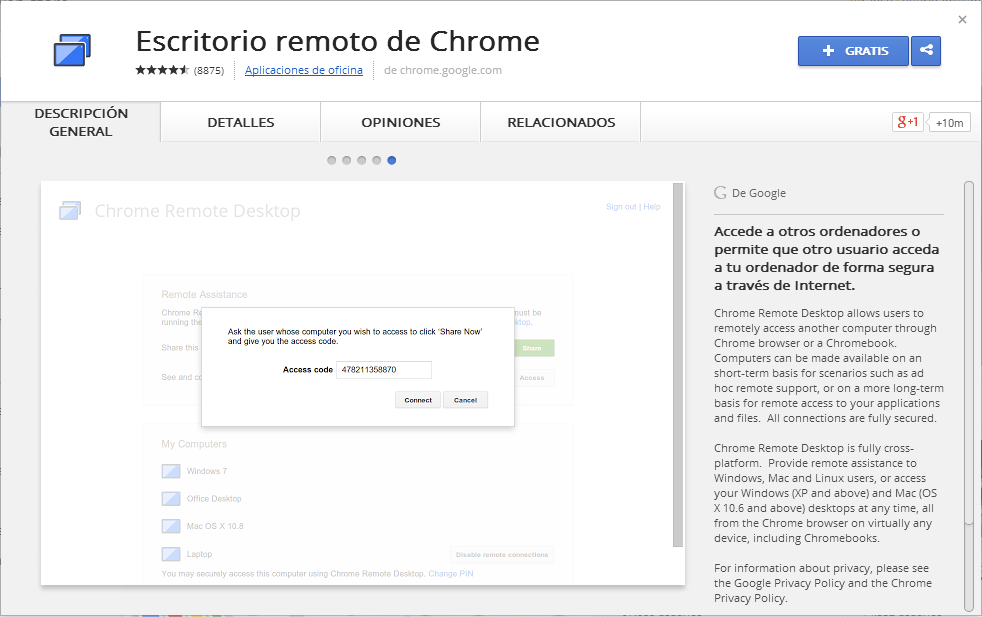Click the Google G logo icon
982x617 pixels.
click(x=720, y=193)
